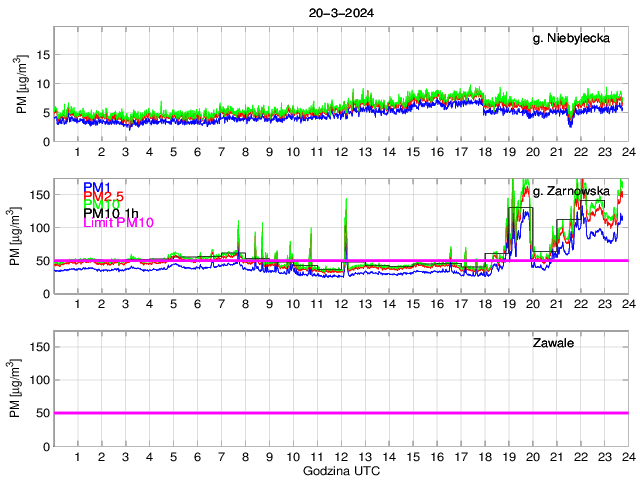Click hour 1 tick below the middle chart
Viewport: 640px width, 480px height.
[x=78, y=304]
